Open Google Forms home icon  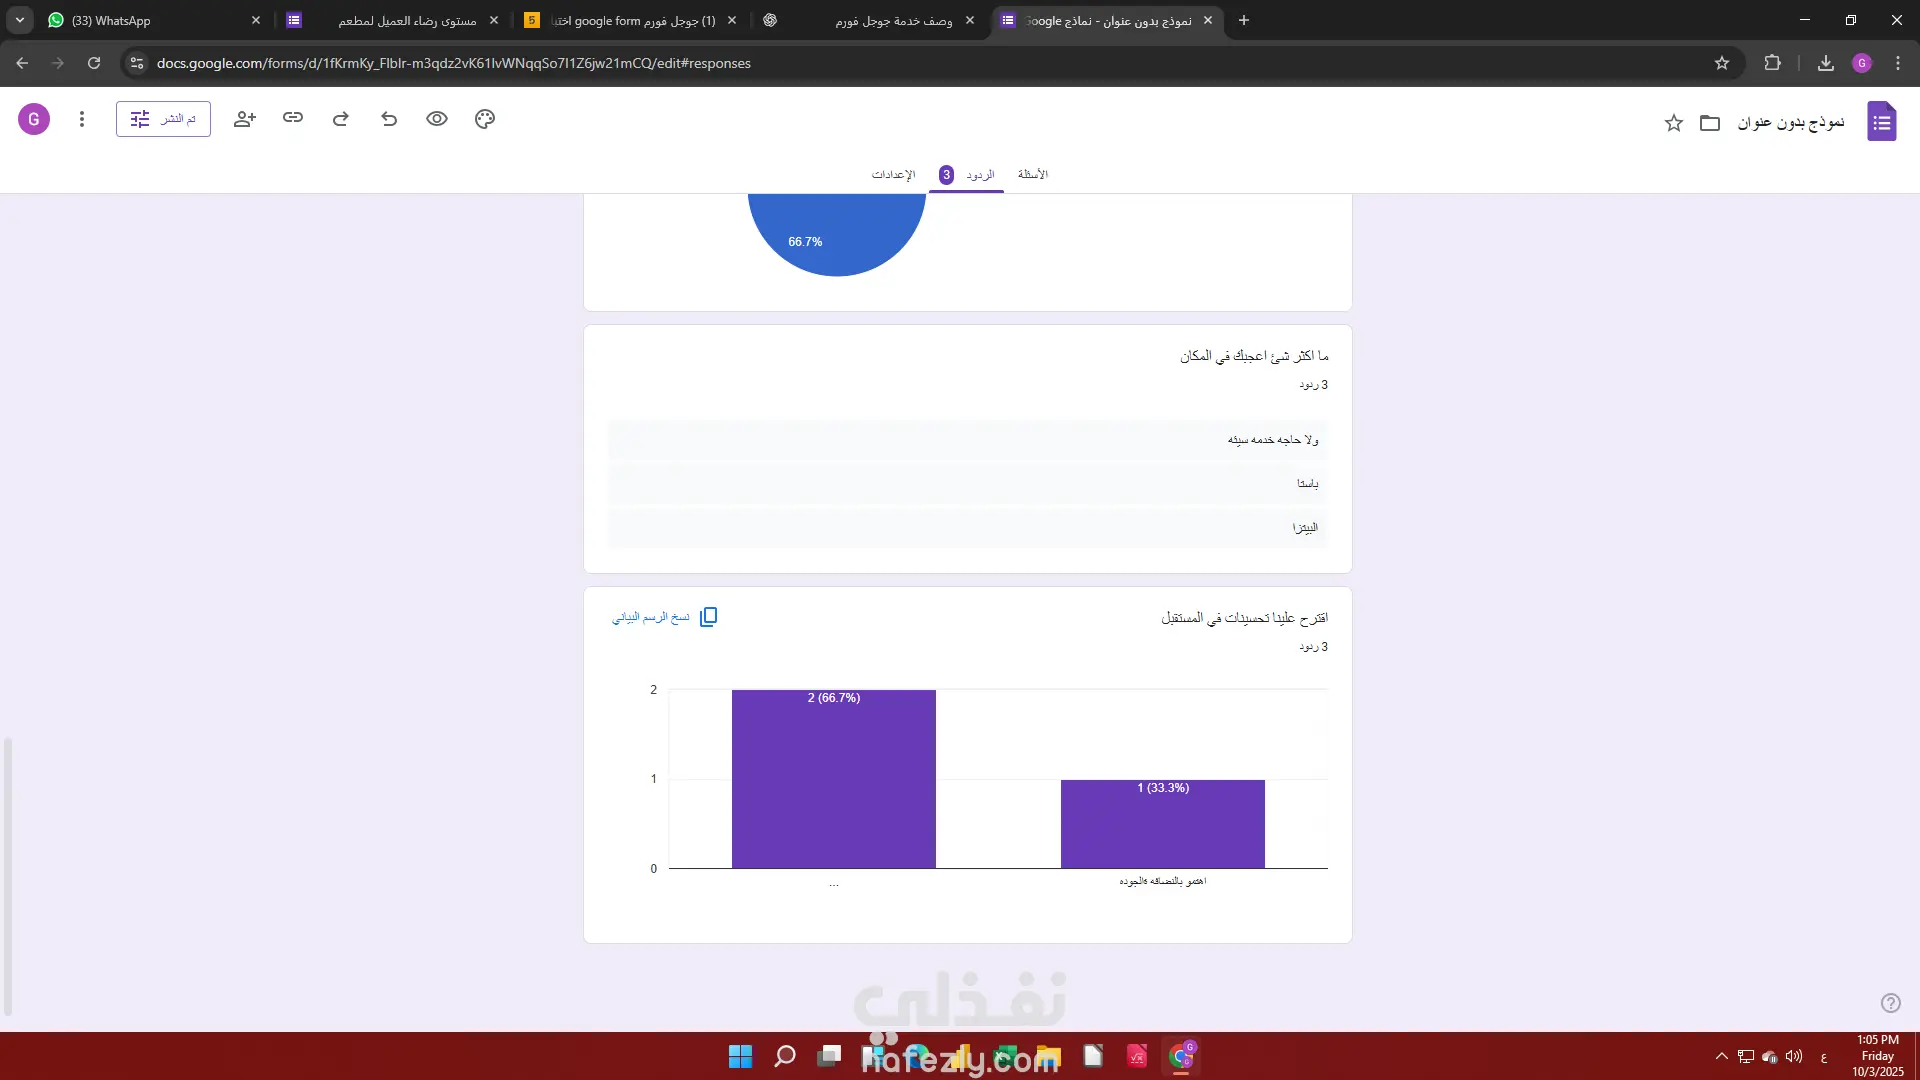pos(1881,122)
